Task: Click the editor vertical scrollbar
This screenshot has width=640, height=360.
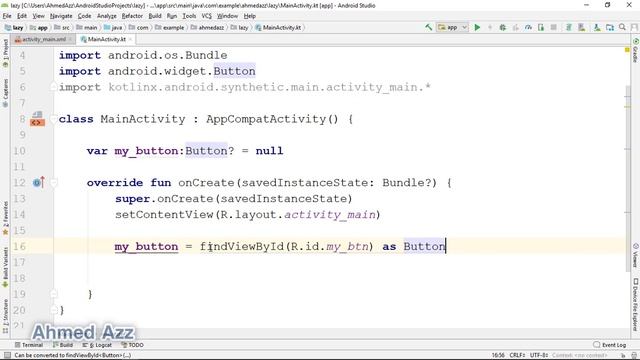Action: 627,178
